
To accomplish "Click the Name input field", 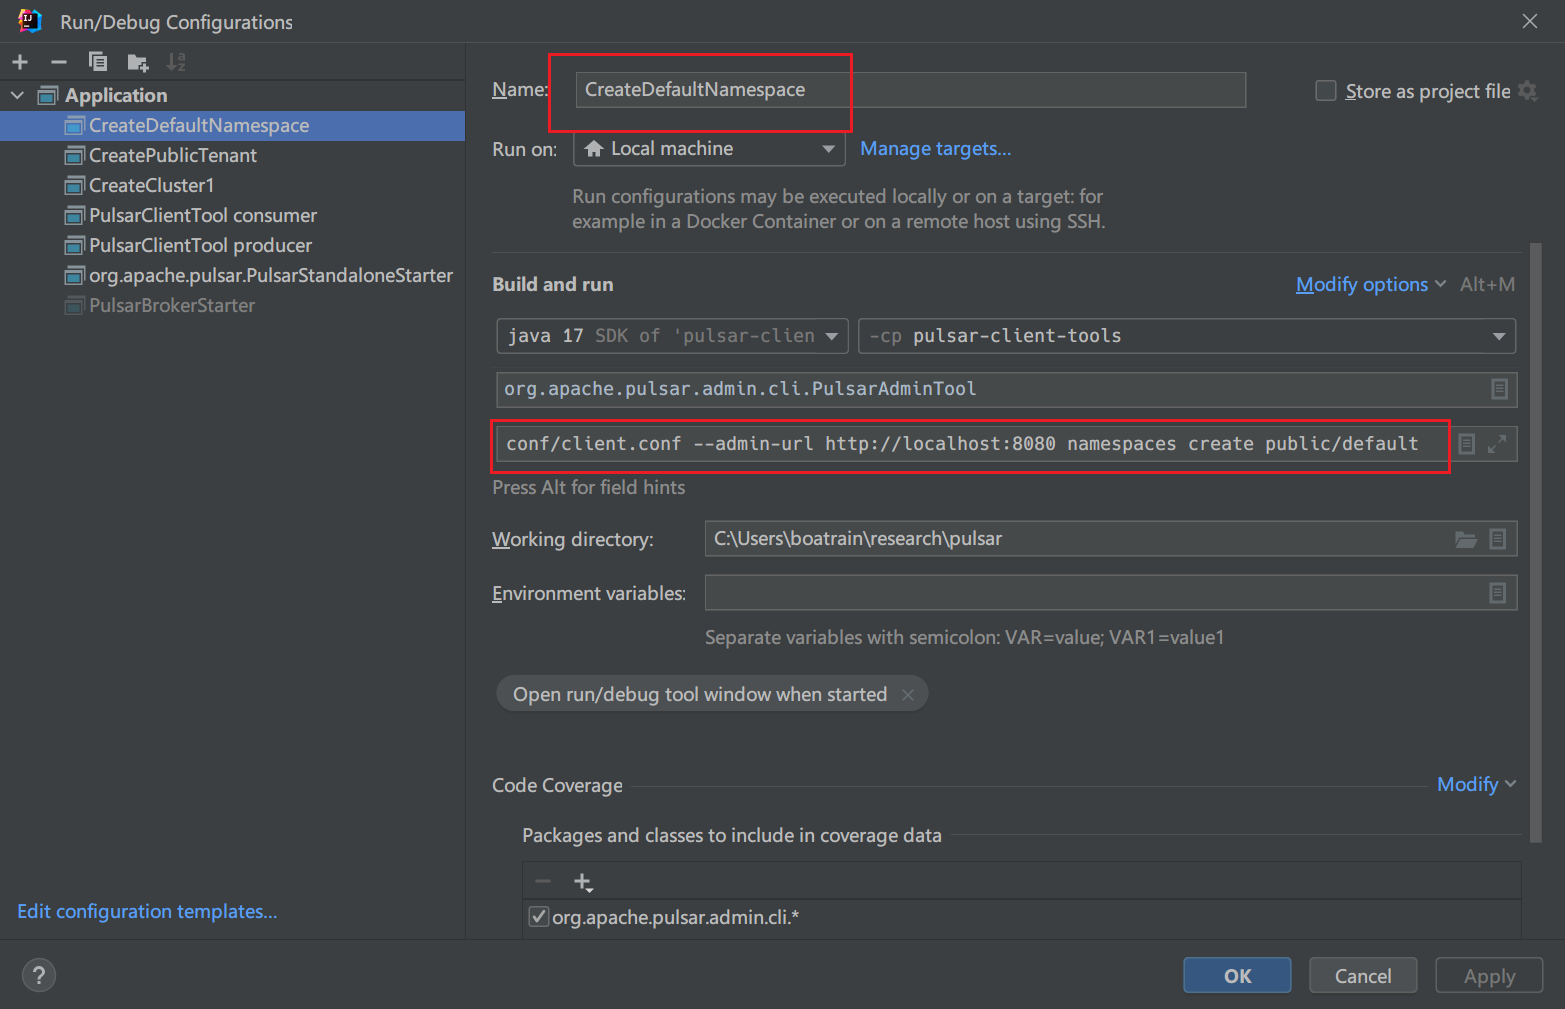I will pyautogui.click(x=910, y=90).
